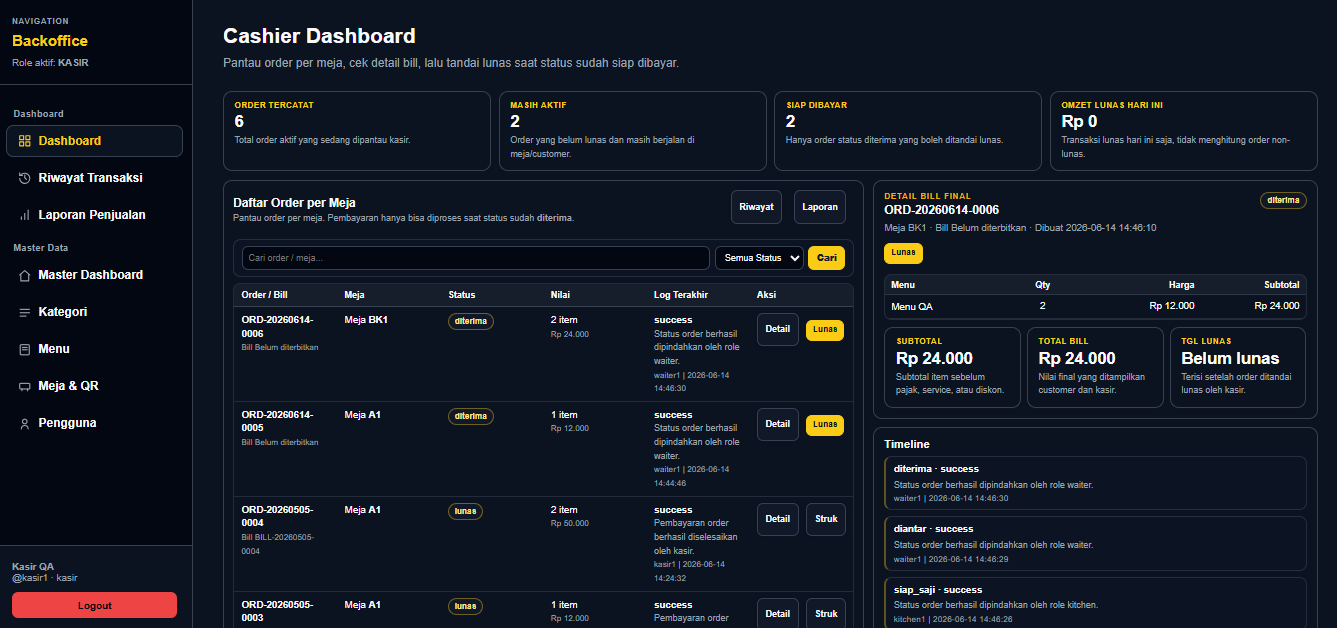Click the Dashboard grid icon in sidebar

[x=25, y=141]
